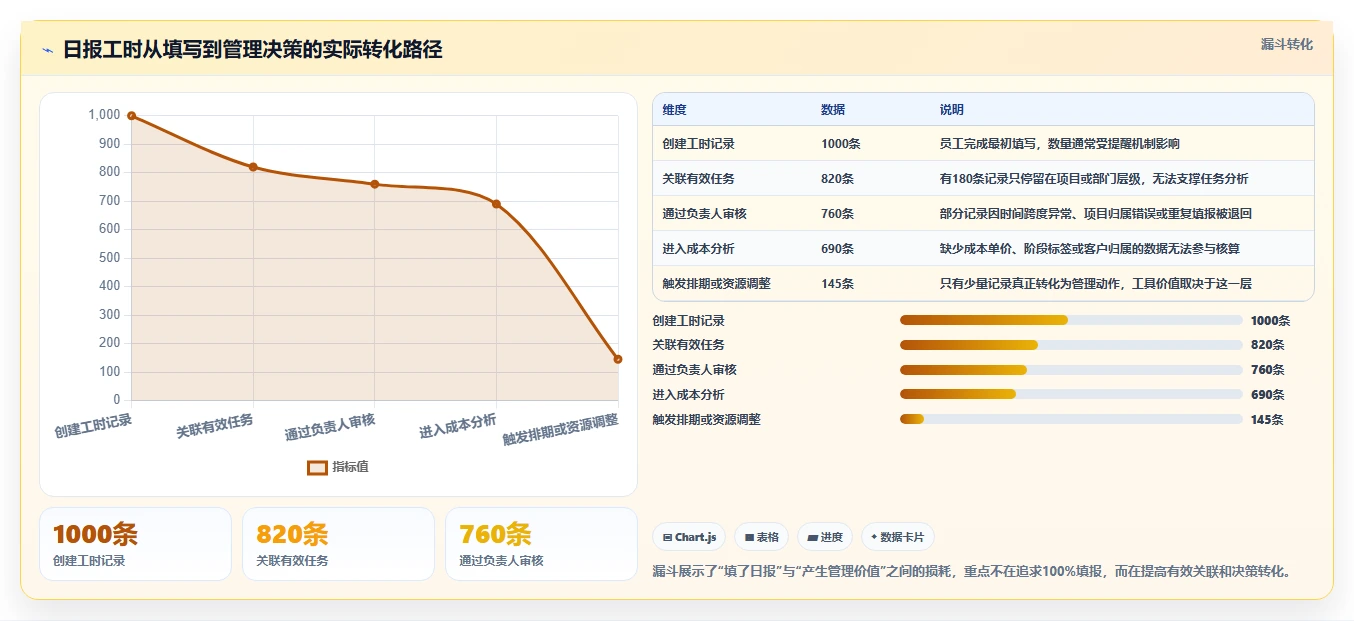Select table cell 进入成本分析

pos(698,249)
